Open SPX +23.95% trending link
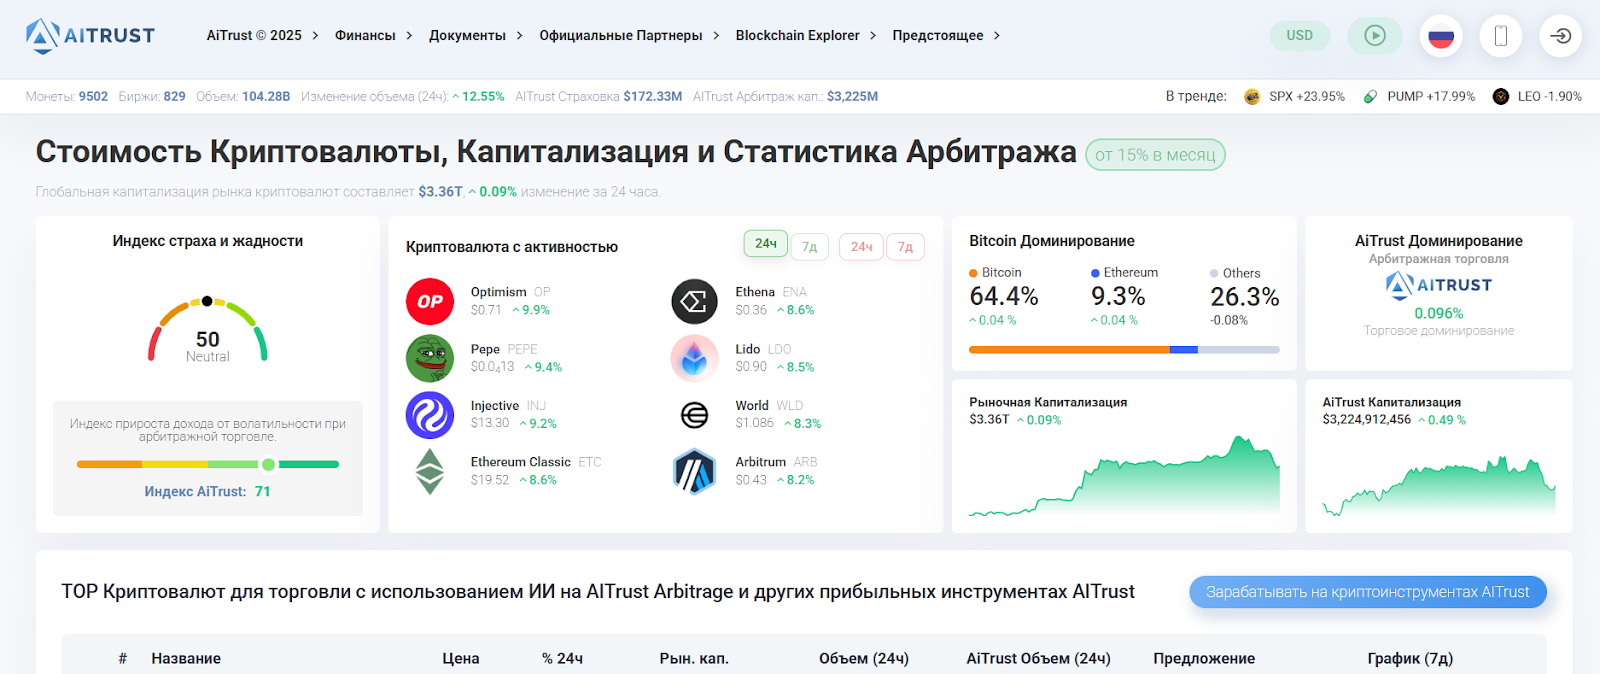Viewport: 1600px width, 674px height. click(x=1306, y=97)
